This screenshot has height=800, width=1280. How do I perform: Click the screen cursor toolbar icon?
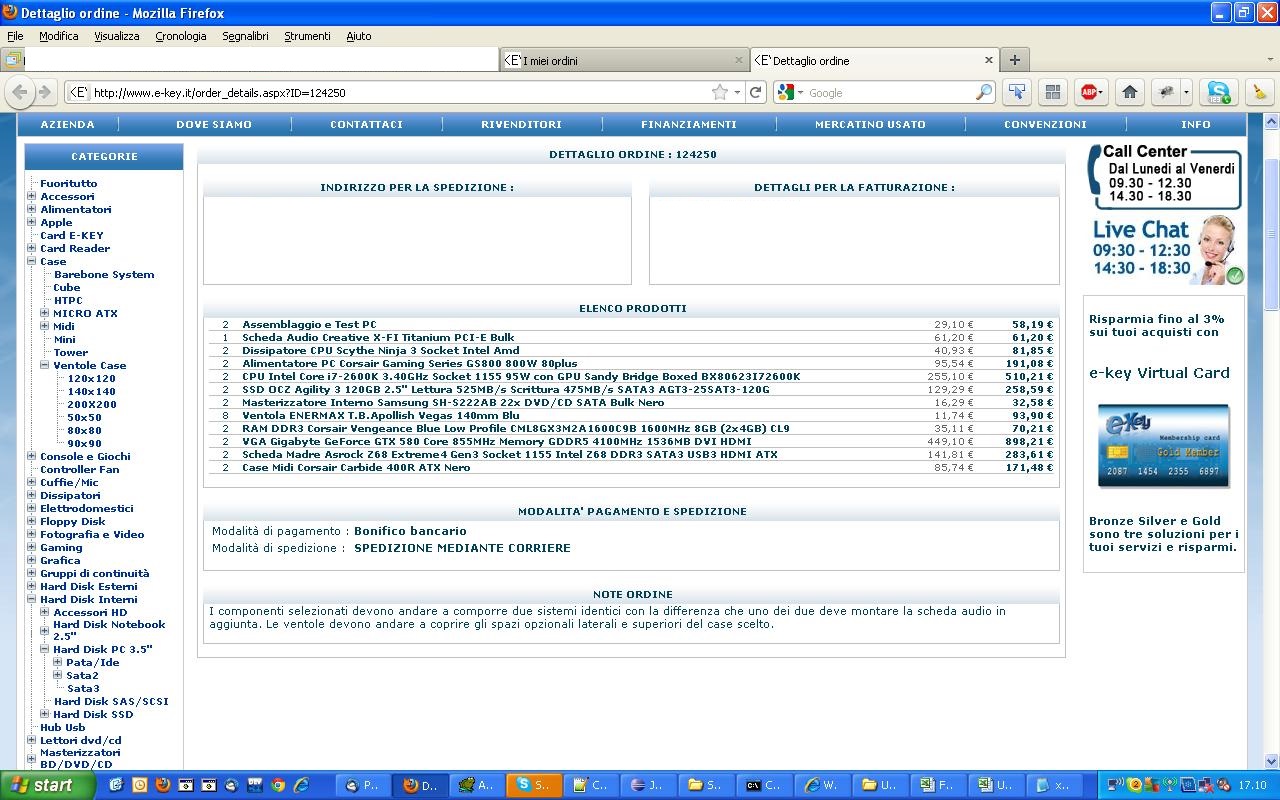1017,92
